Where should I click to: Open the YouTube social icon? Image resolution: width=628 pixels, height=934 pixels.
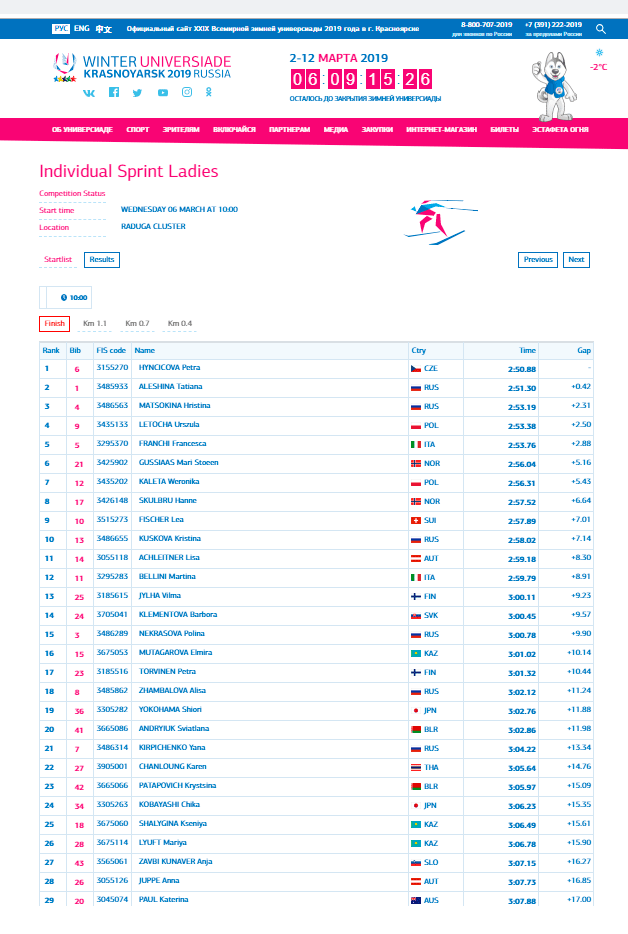tap(163, 93)
